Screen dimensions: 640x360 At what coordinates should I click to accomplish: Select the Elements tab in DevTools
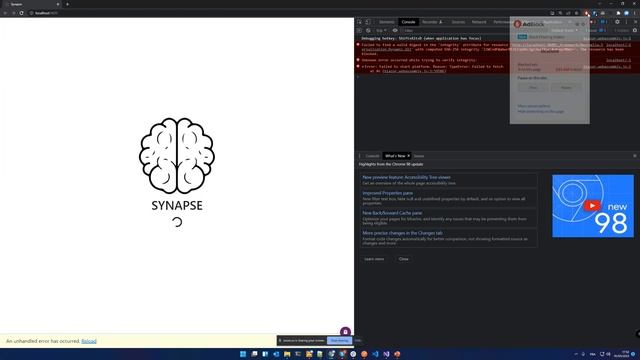tap(387, 22)
